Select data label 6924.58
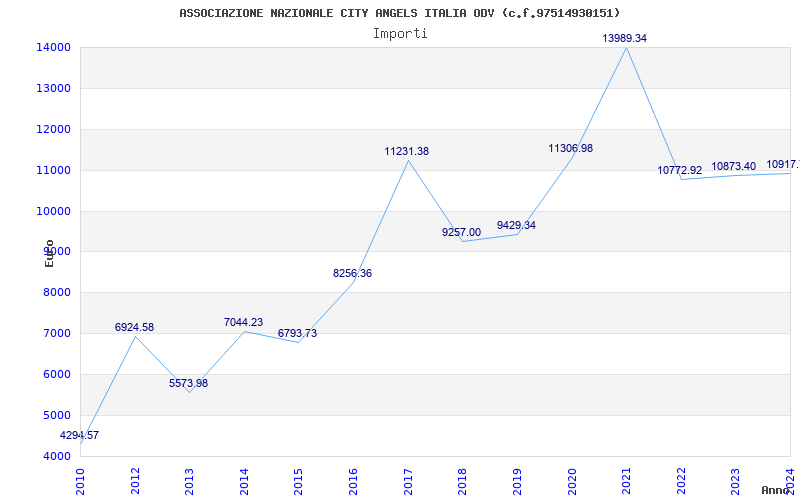The height and width of the screenshot is (500, 800). coord(134,327)
